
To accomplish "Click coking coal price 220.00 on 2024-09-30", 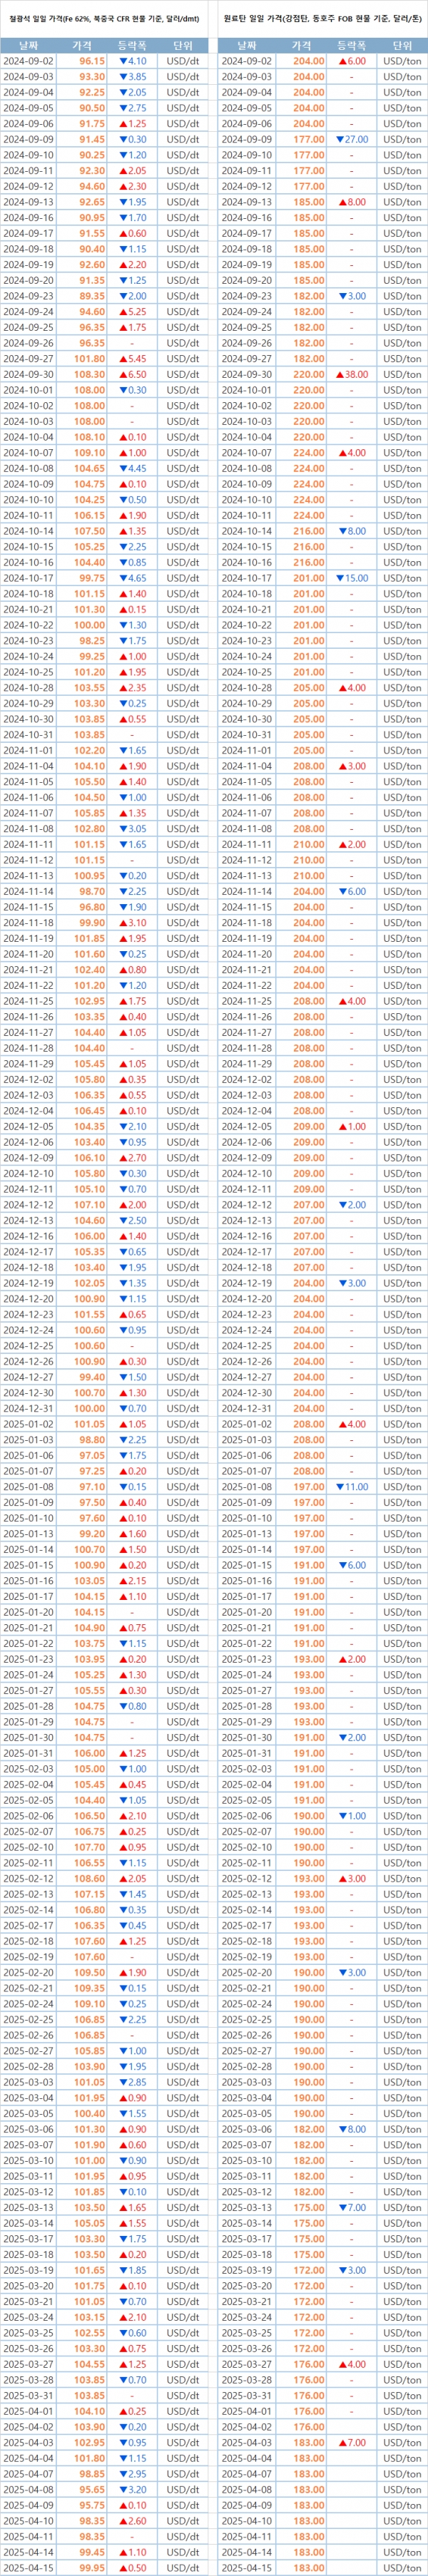I will [309, 375].
